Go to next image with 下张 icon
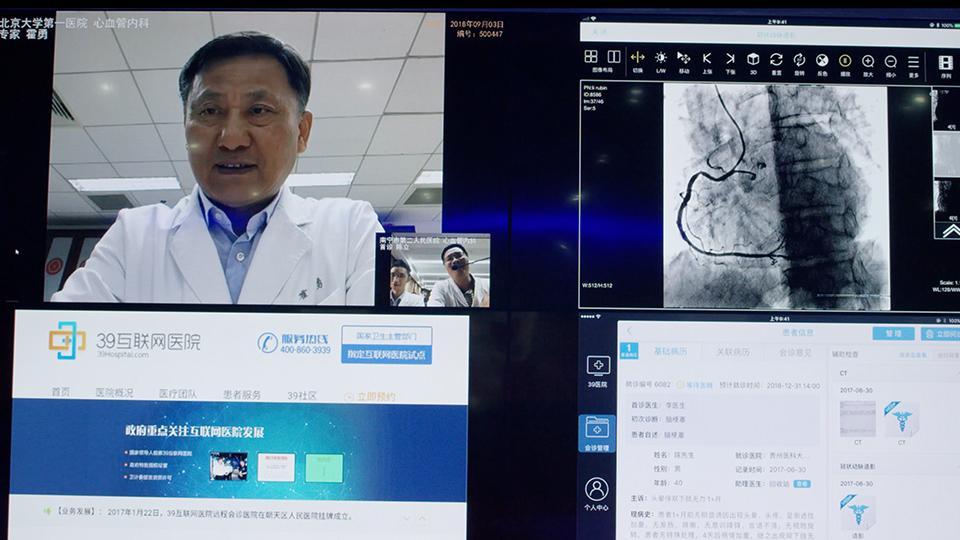960x540 pixels. click(x=730, y=59)
